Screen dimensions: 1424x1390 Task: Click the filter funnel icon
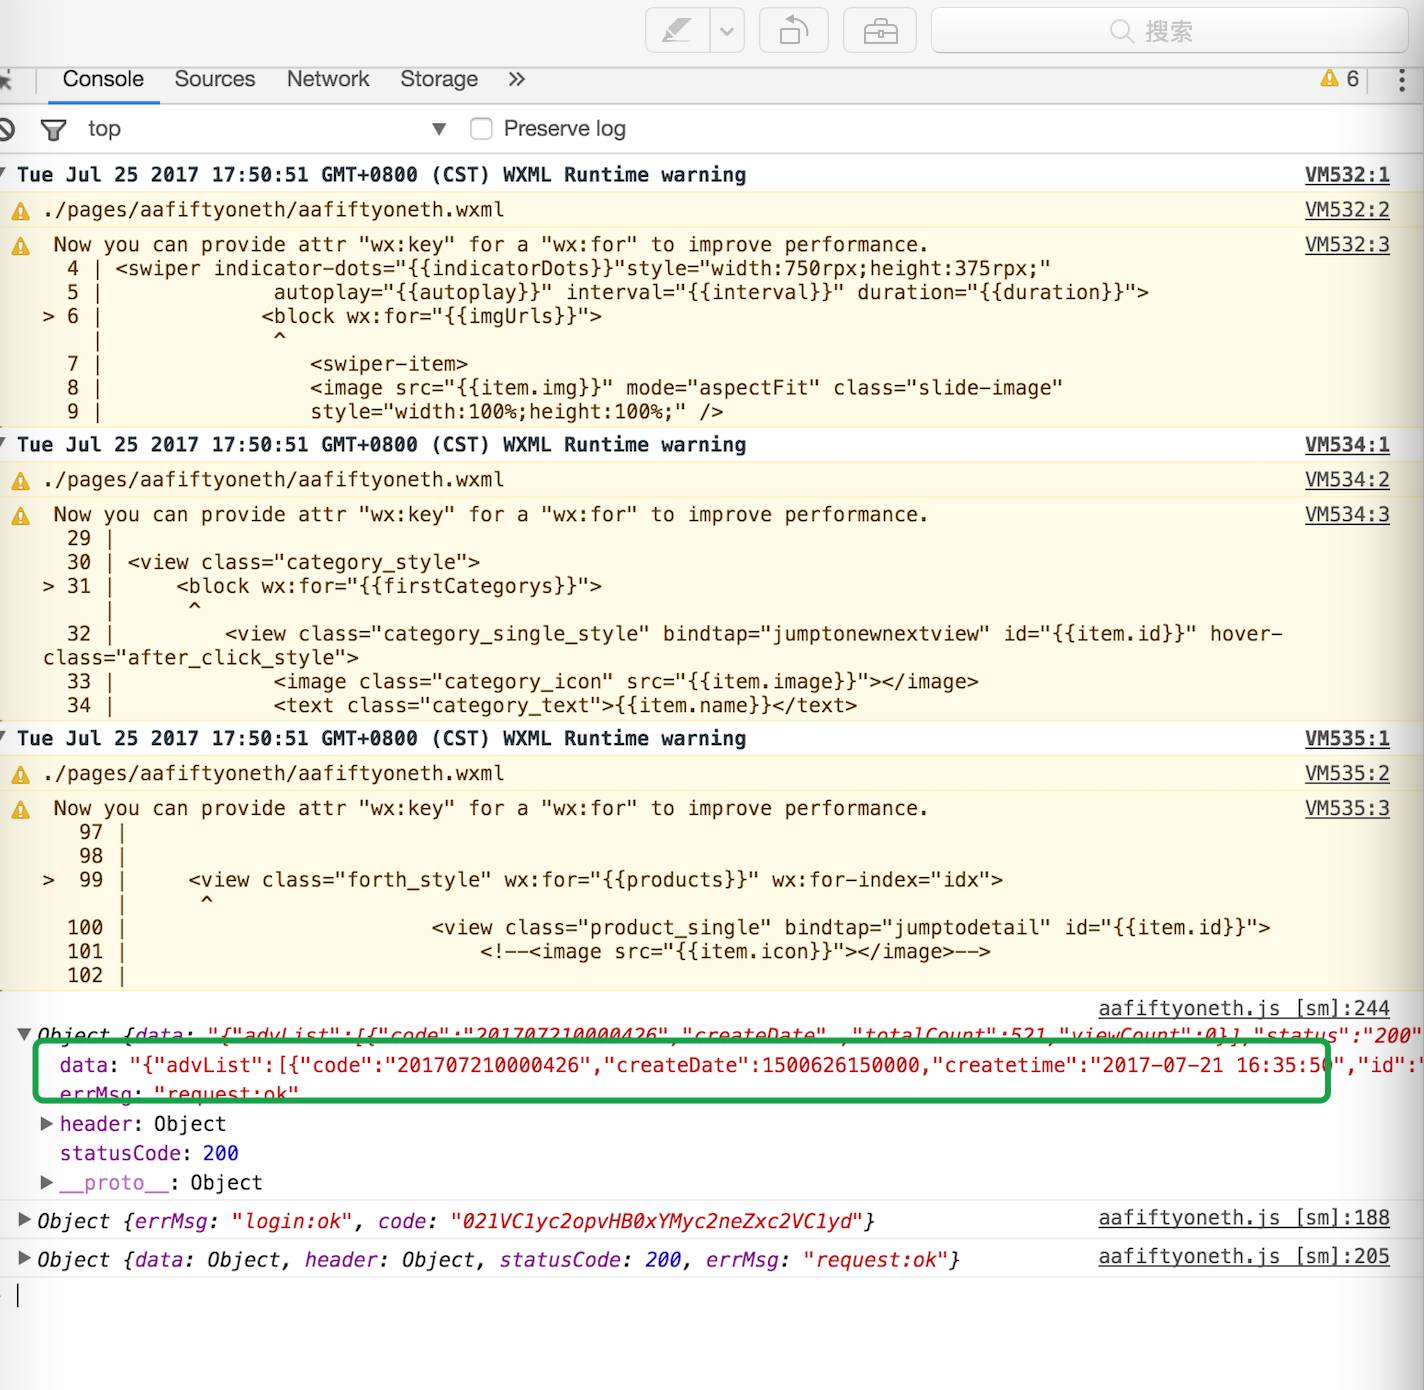54,129
